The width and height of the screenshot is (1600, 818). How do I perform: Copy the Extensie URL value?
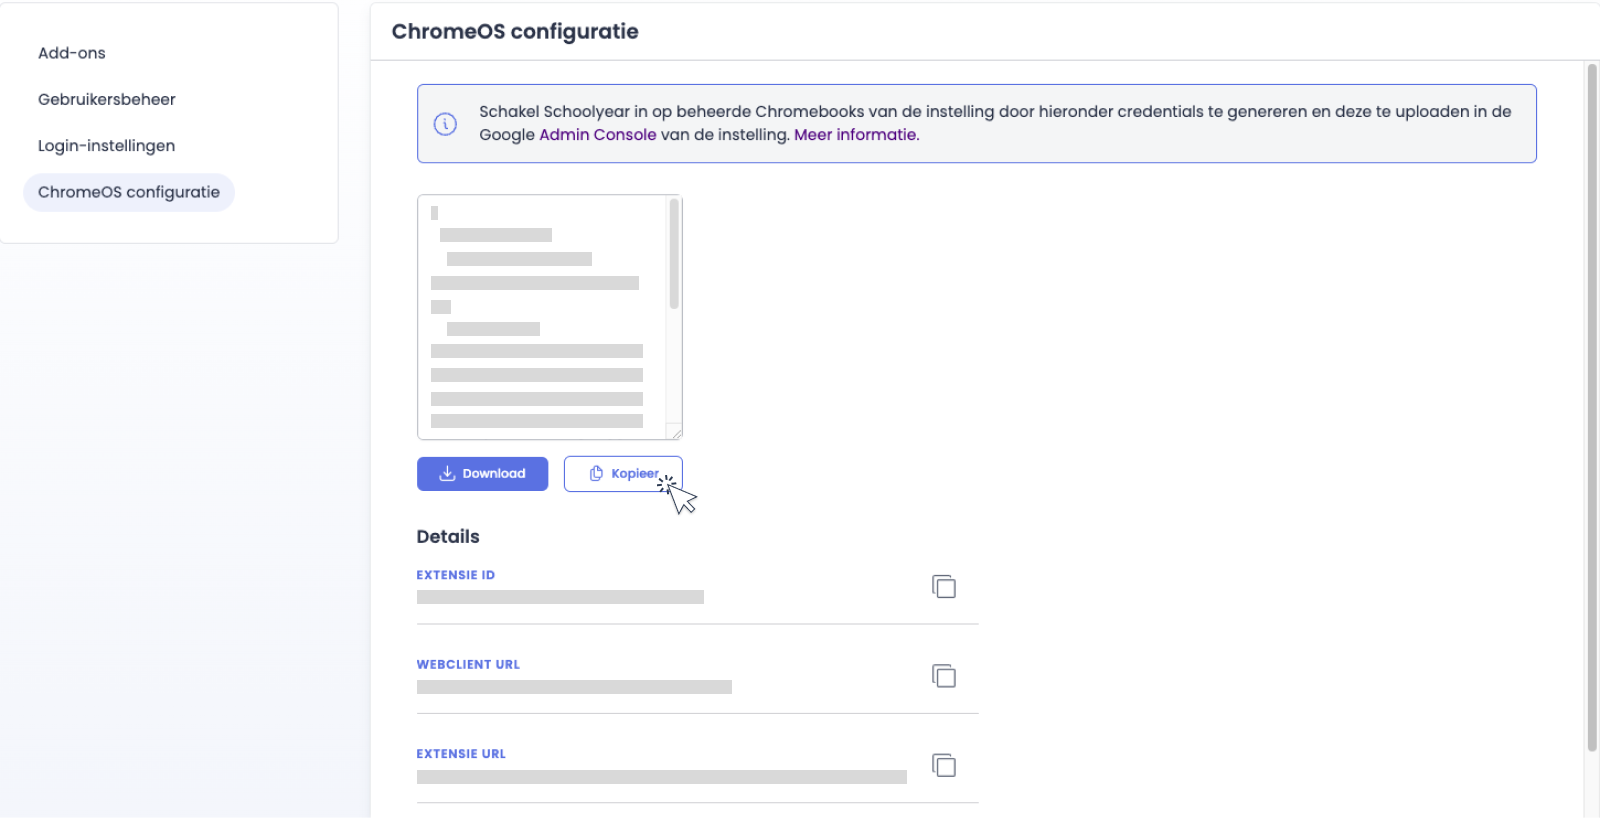tap(944, 766)
